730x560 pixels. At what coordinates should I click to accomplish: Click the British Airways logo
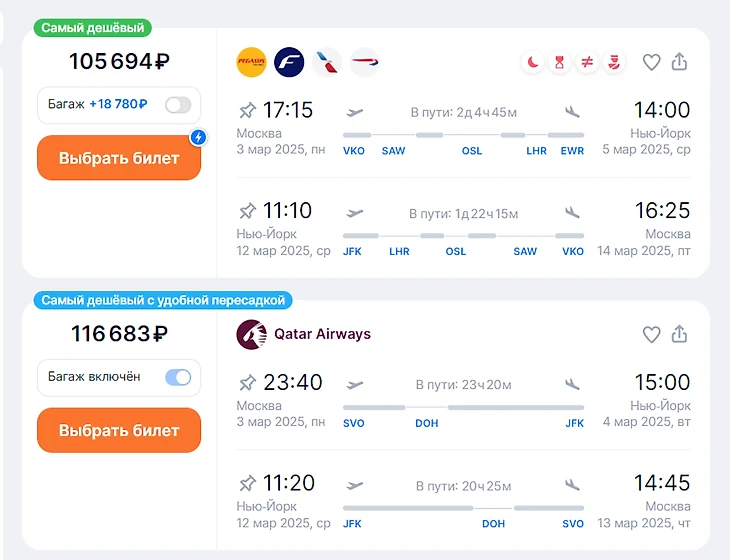click(x=365, y=62)
